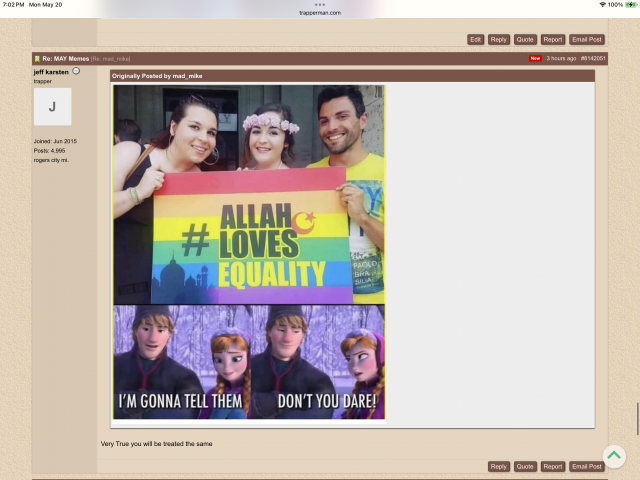Open jeff karsten's profile name link
The height and width of the screenshot is (480, 640).
click(x=51, y=72)
